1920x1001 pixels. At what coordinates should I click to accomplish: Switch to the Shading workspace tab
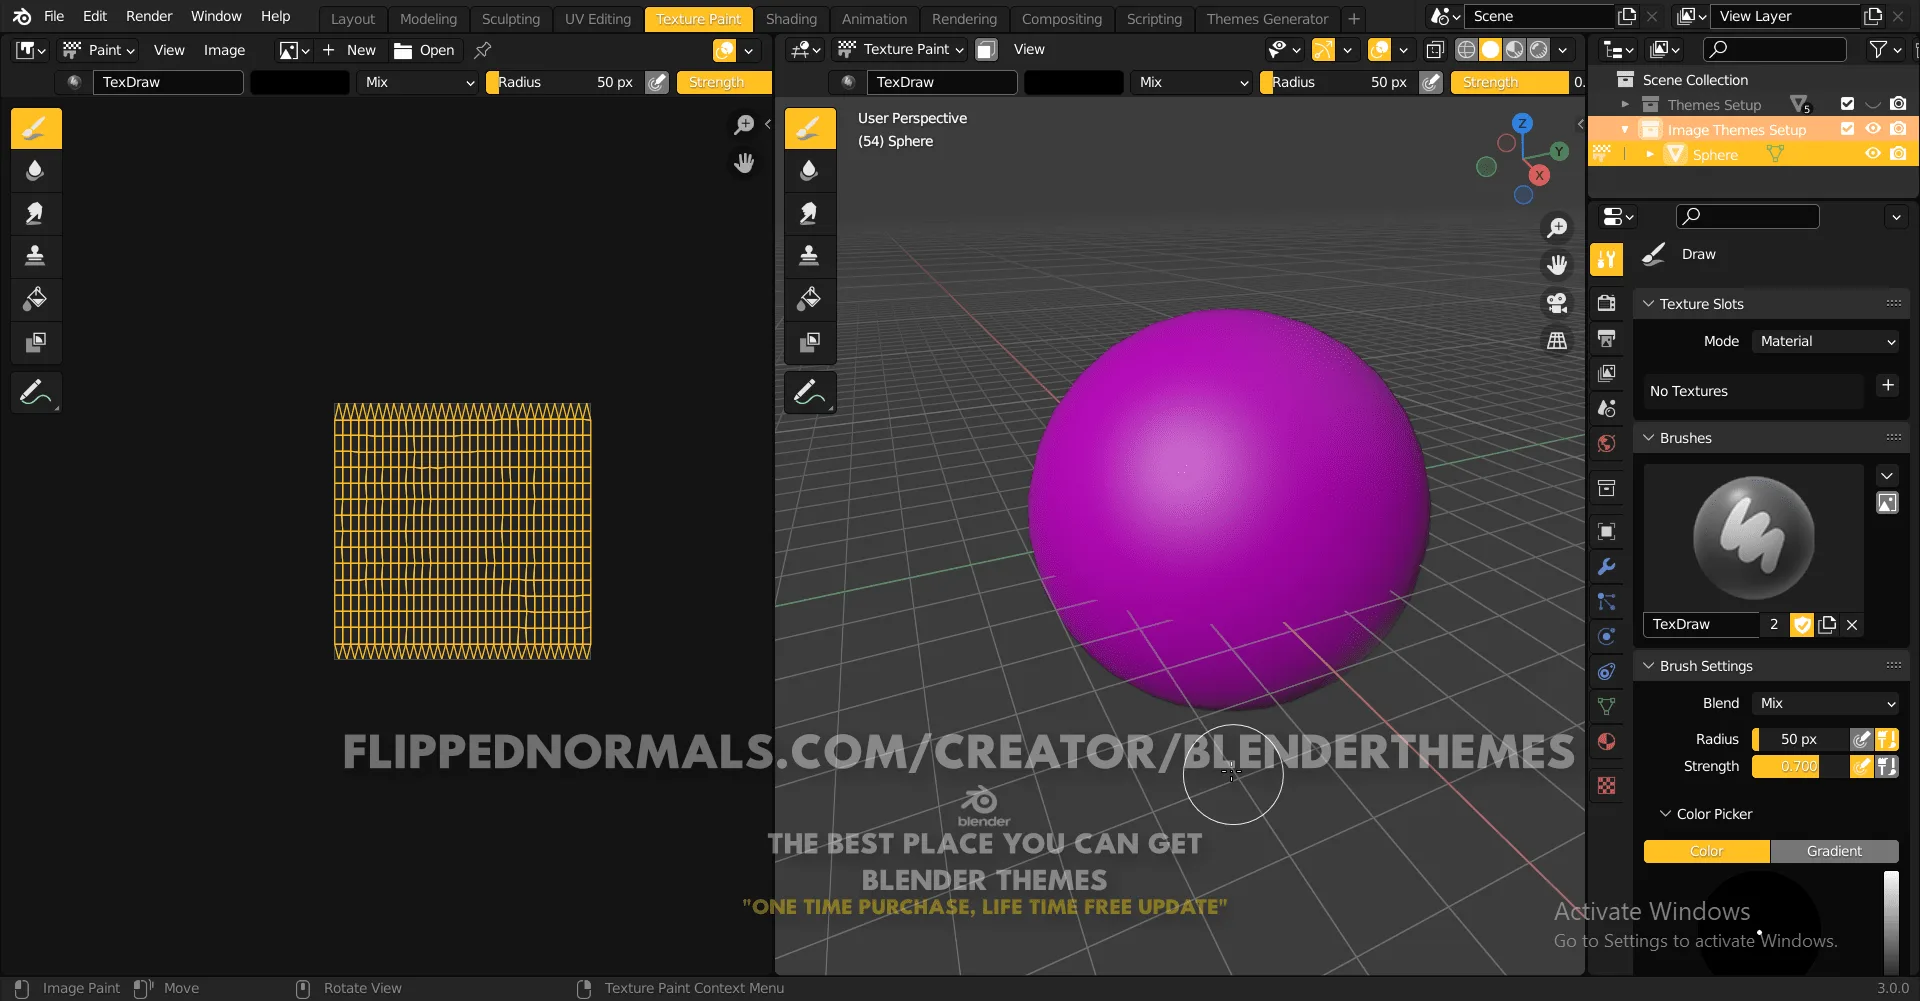pos(791,18)
